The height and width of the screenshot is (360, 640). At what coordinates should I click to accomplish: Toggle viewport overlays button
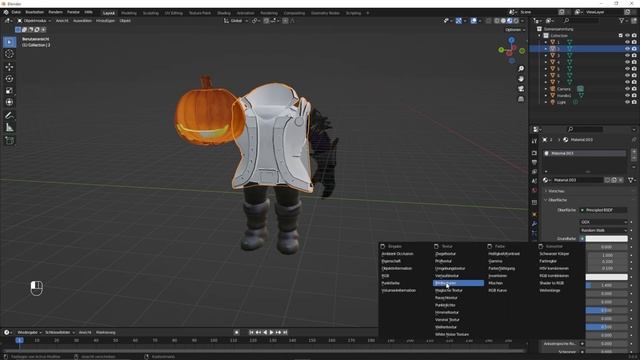coord(473,20)
